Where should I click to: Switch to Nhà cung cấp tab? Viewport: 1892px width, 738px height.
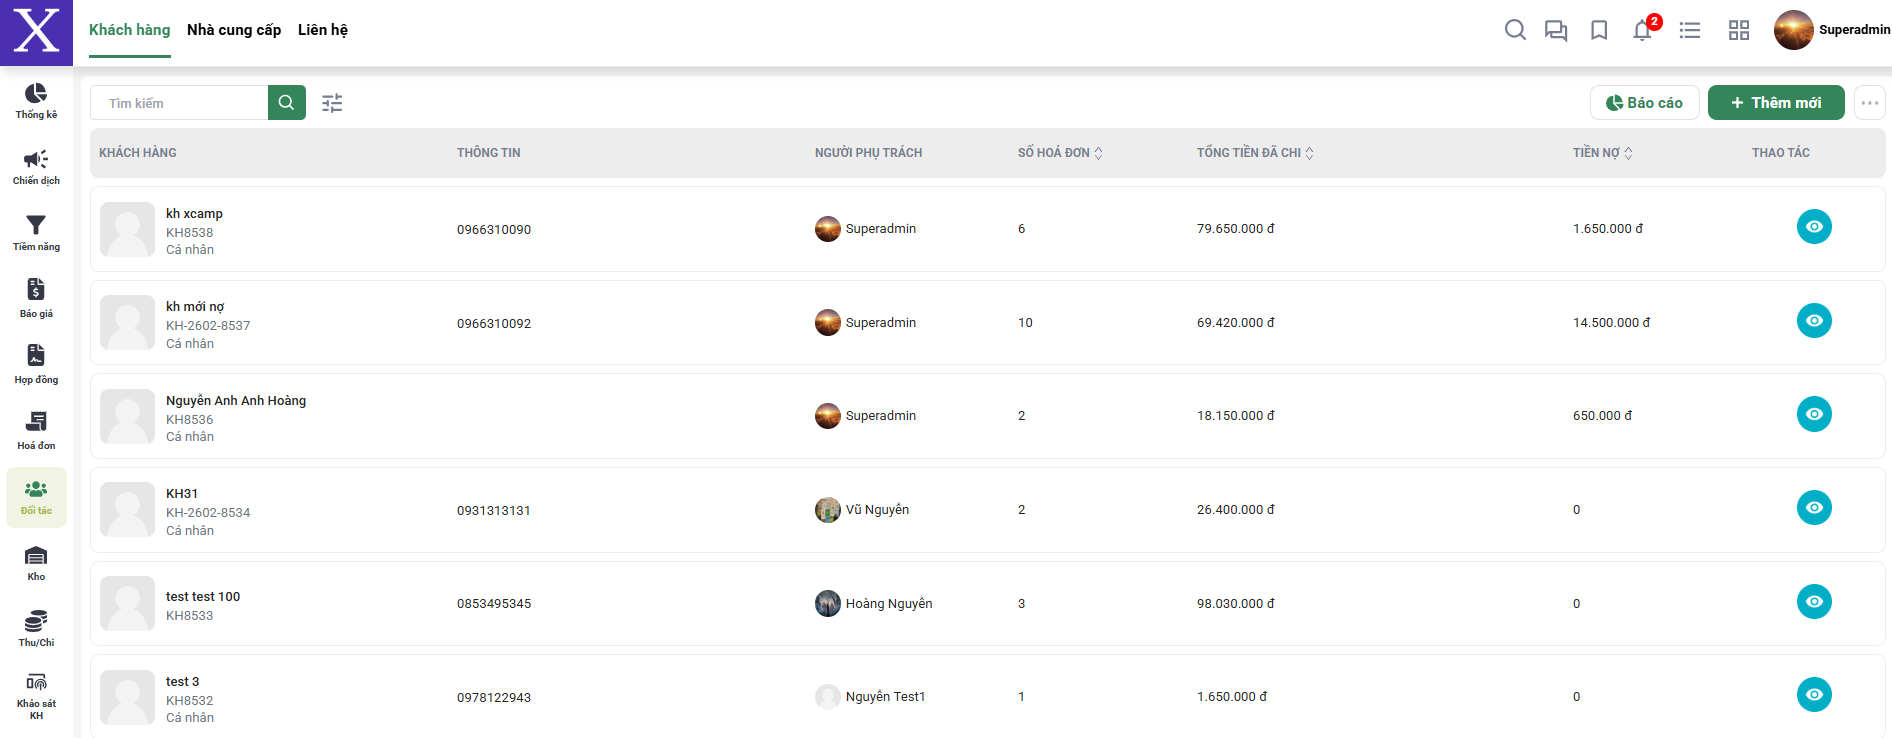234,30
